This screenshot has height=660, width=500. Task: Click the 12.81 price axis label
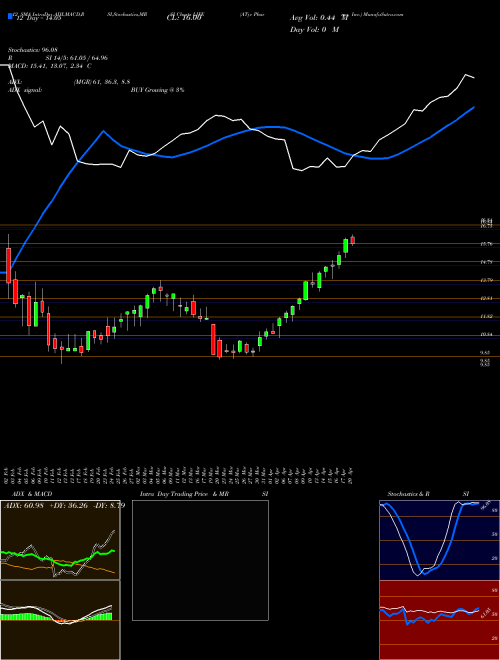click(486, 298)
